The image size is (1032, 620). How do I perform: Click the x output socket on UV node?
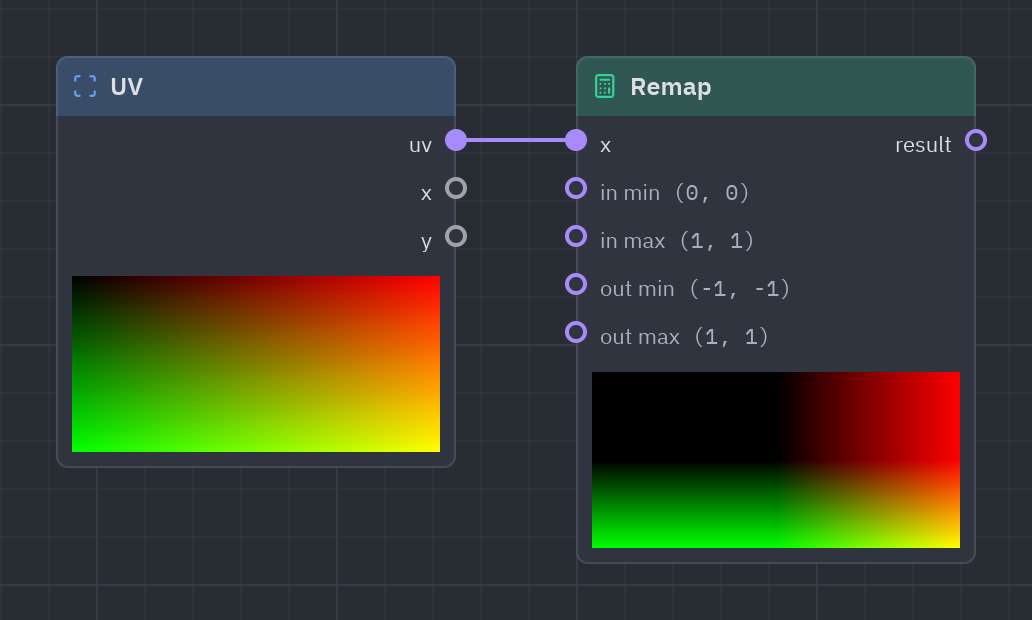pyautogui.click(x=456, y=188)
